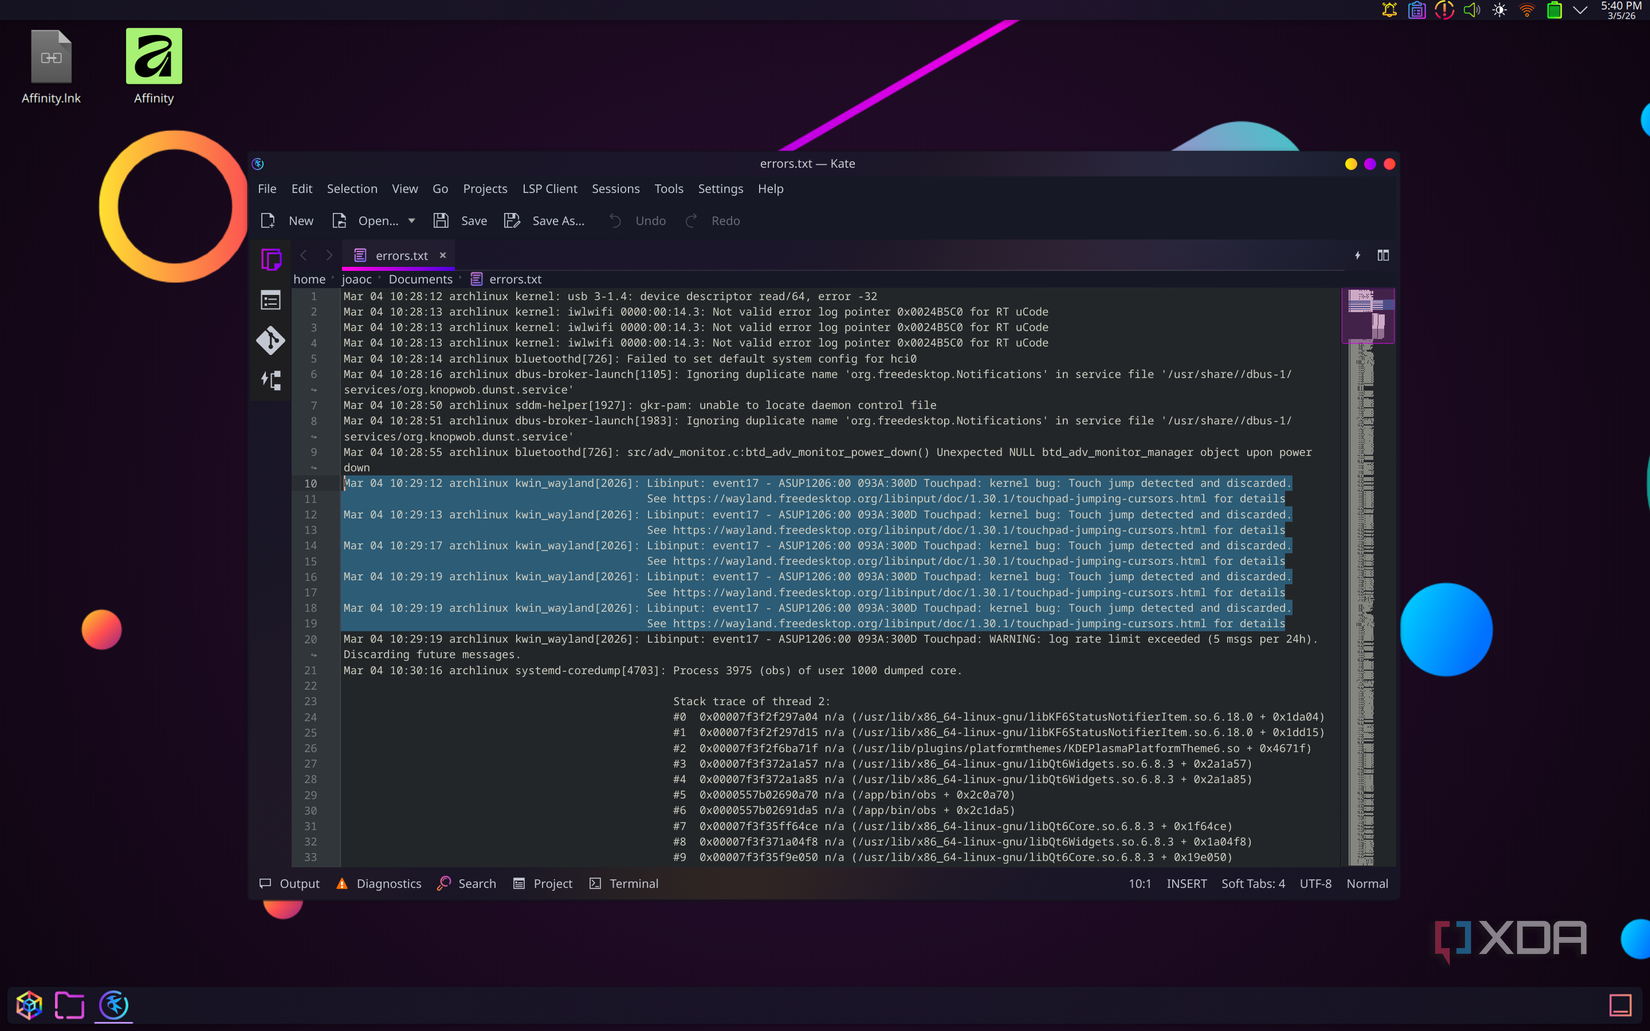1650x1031 pixels.
Task: Open the External Tools sidebar icon
Action: tap(269, 380)
